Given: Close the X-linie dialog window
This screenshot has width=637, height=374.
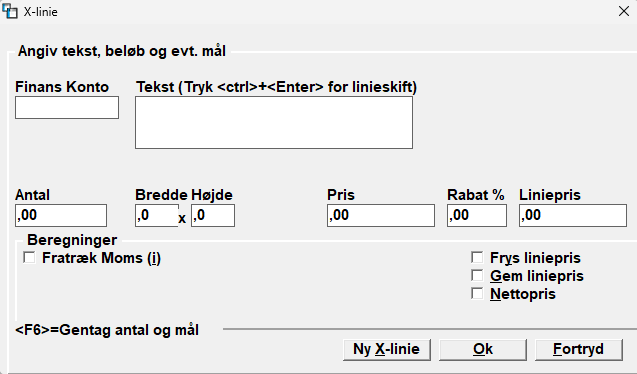Looking at the screenshot, I should point(624,11).
